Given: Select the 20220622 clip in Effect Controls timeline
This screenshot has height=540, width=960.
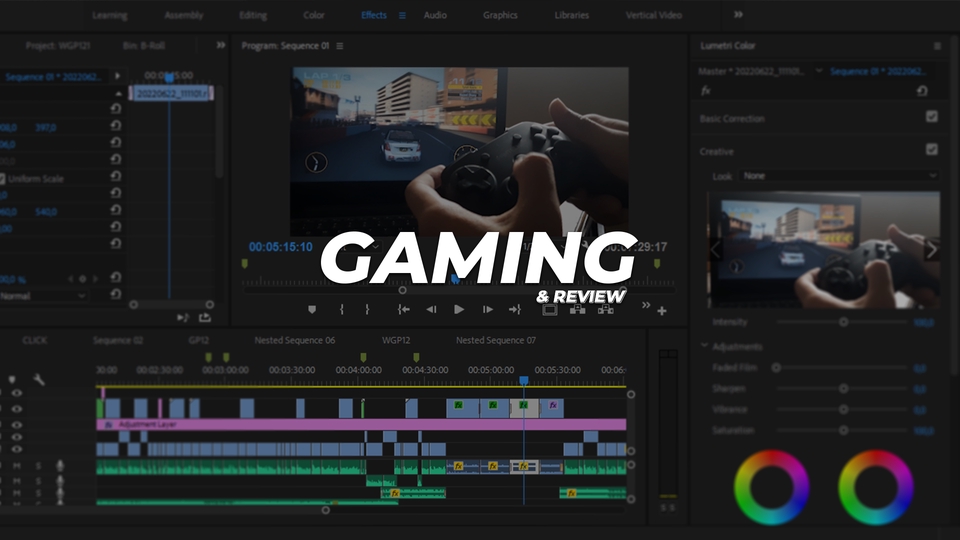Looking at the screenshot, I should point(171,93).
